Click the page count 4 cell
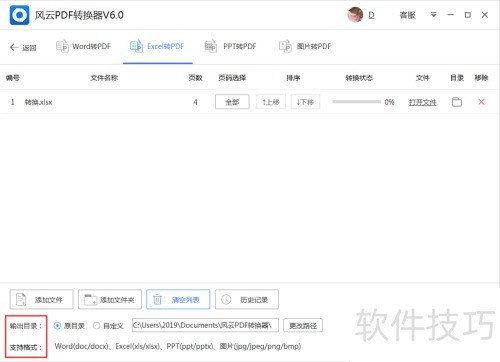 [195, 102]
